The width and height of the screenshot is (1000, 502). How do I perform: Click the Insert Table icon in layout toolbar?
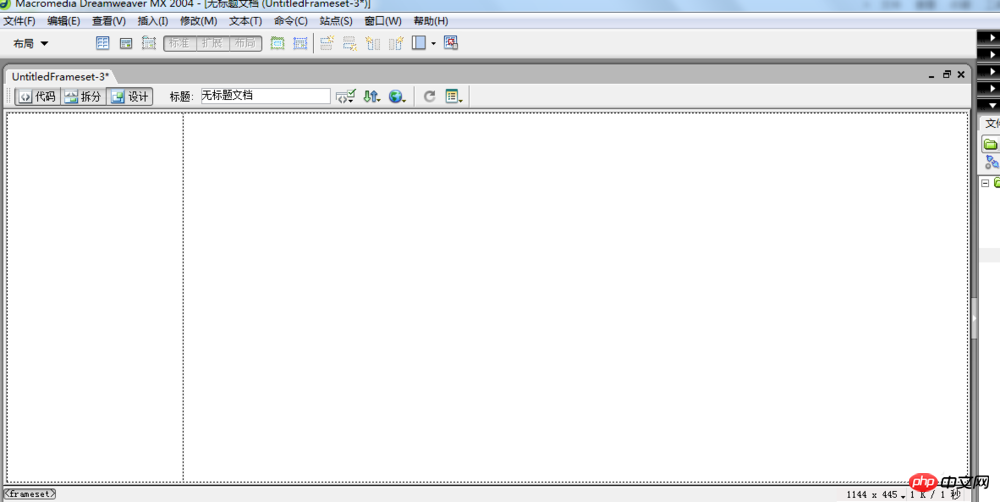pyautogui.click(x=102, y=43)
